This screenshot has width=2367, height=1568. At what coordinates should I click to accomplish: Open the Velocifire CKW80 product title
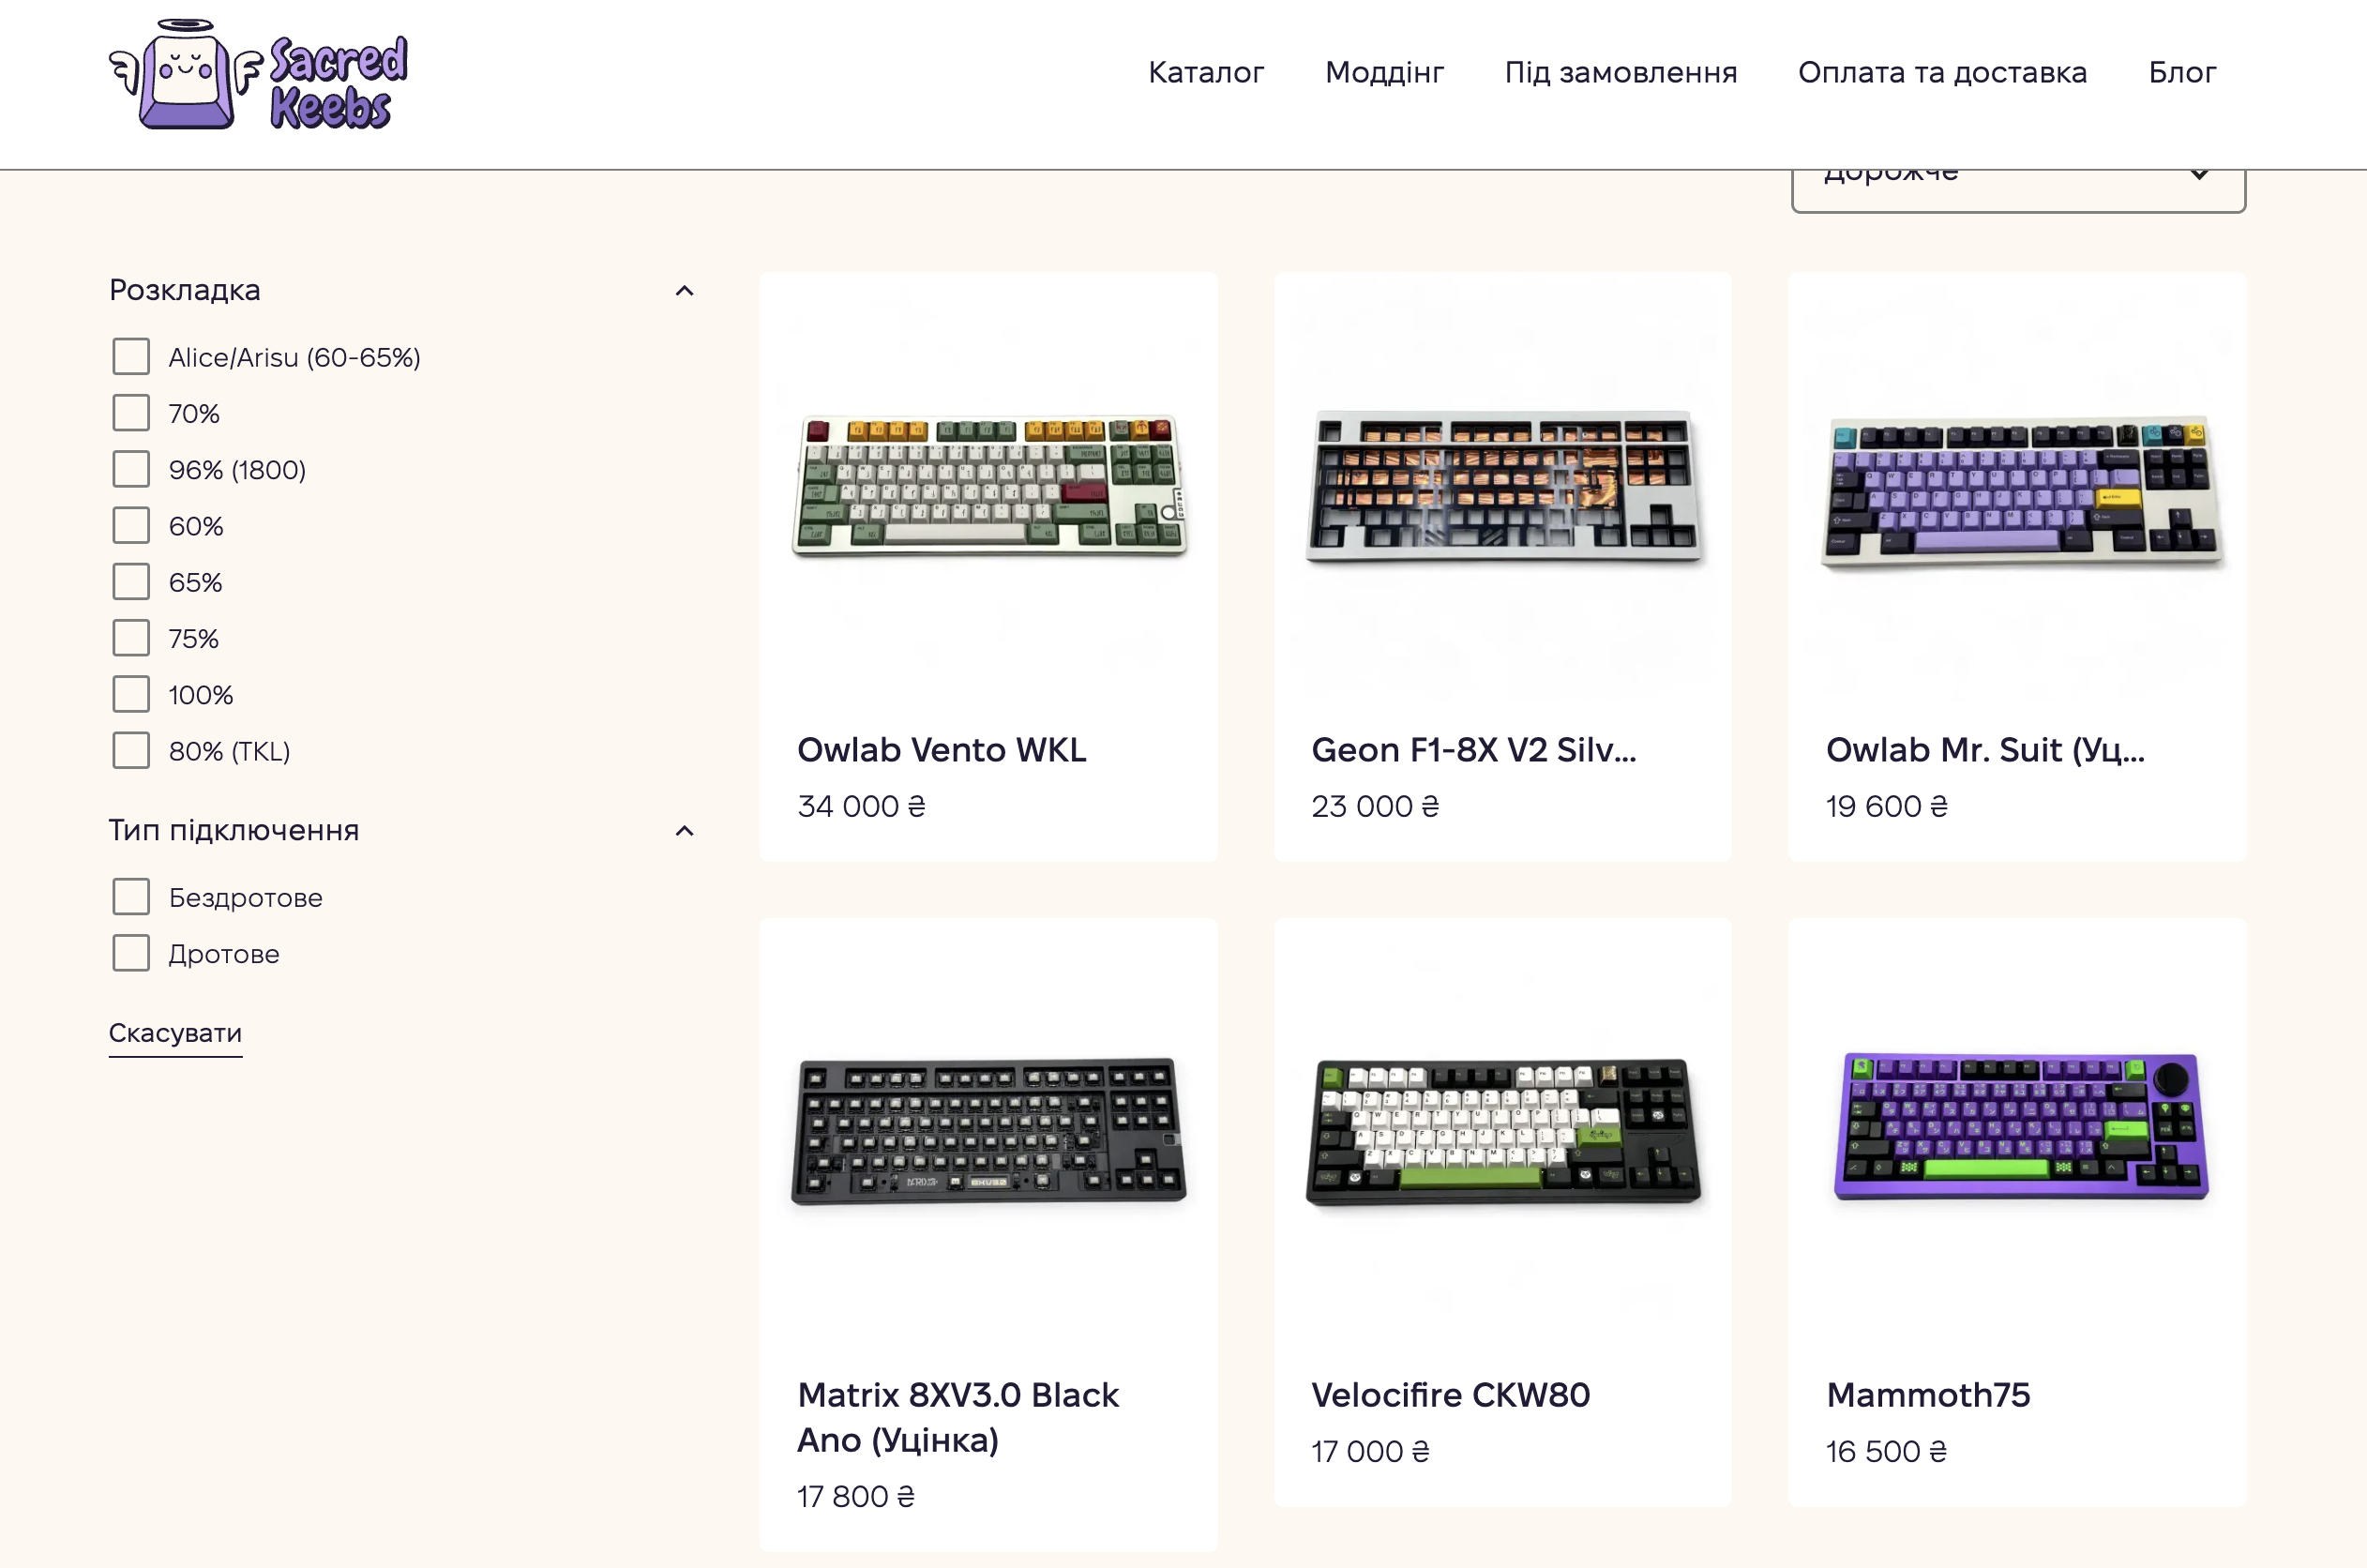pyautogui.click(x=1450, y=1395)
